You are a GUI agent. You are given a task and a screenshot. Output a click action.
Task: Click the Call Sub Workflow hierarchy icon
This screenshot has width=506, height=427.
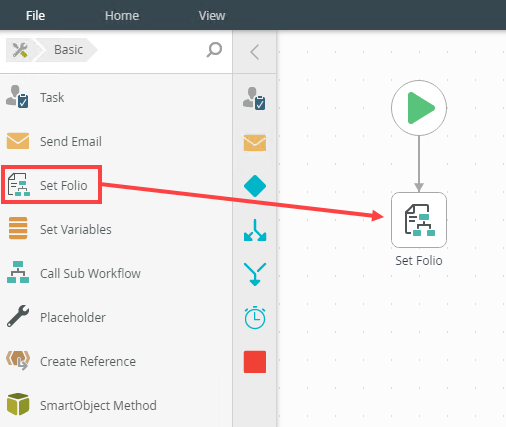18,272
